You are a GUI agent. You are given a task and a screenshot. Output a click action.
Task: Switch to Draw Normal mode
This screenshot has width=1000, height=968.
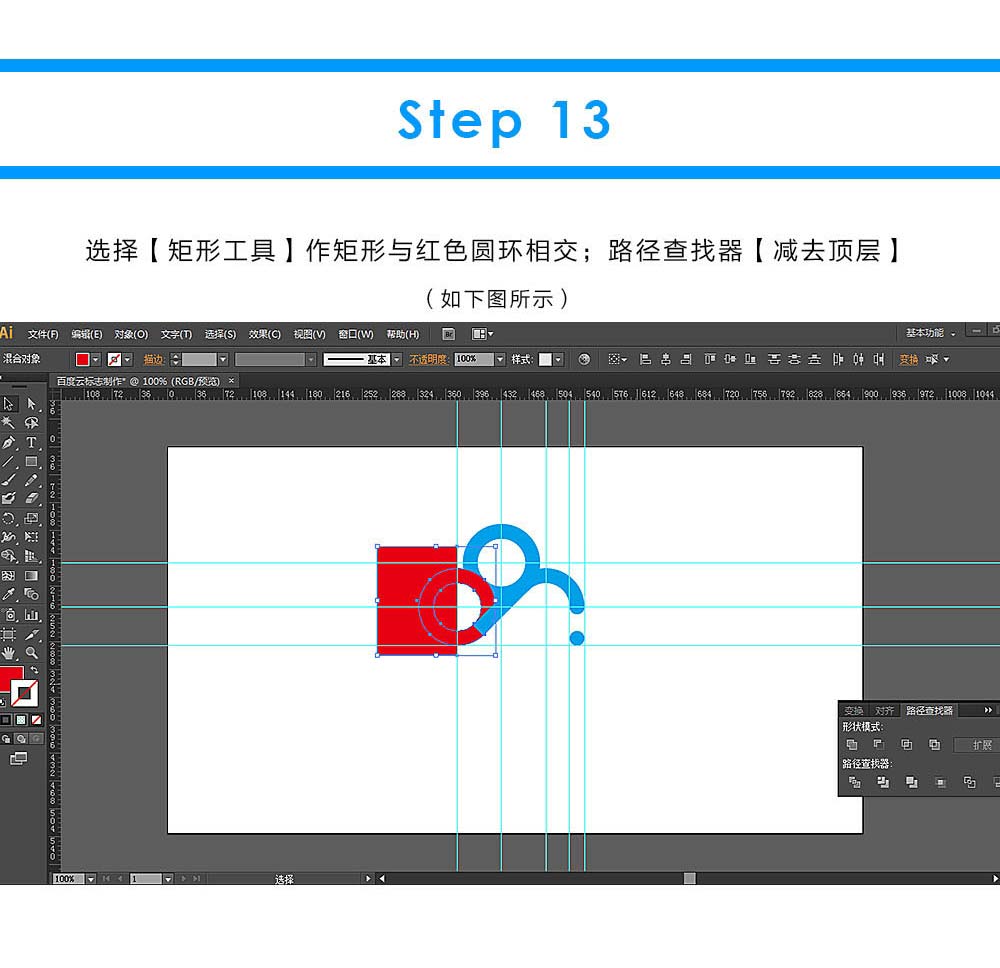coord(6,739)
